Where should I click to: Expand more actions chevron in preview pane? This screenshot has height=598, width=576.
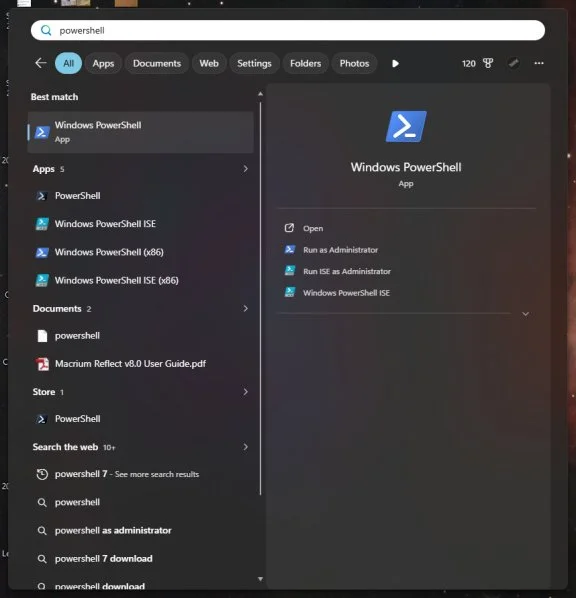pyautogui.click(x=525, y=314)
